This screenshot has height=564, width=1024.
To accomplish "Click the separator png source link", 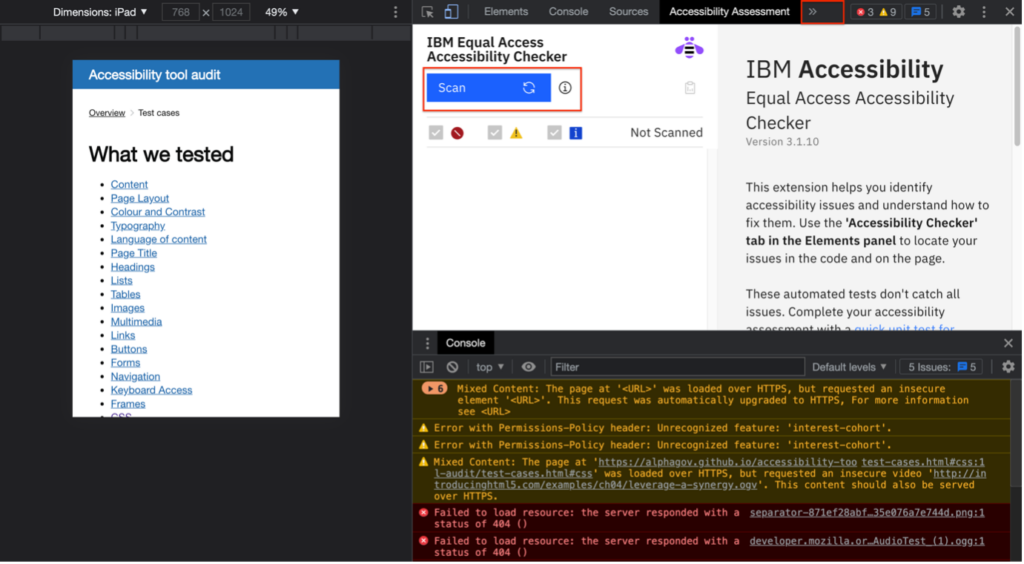I will point(867,513).
